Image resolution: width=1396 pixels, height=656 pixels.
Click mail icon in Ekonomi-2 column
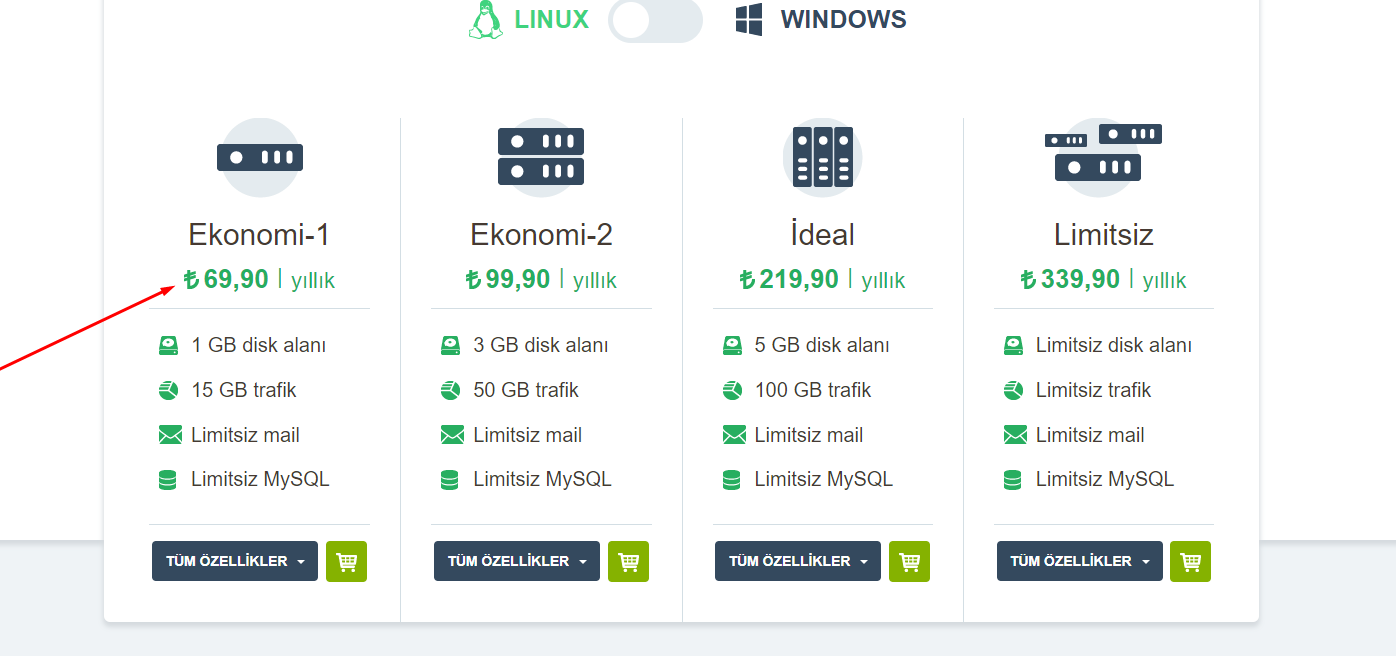coord(453,435)
